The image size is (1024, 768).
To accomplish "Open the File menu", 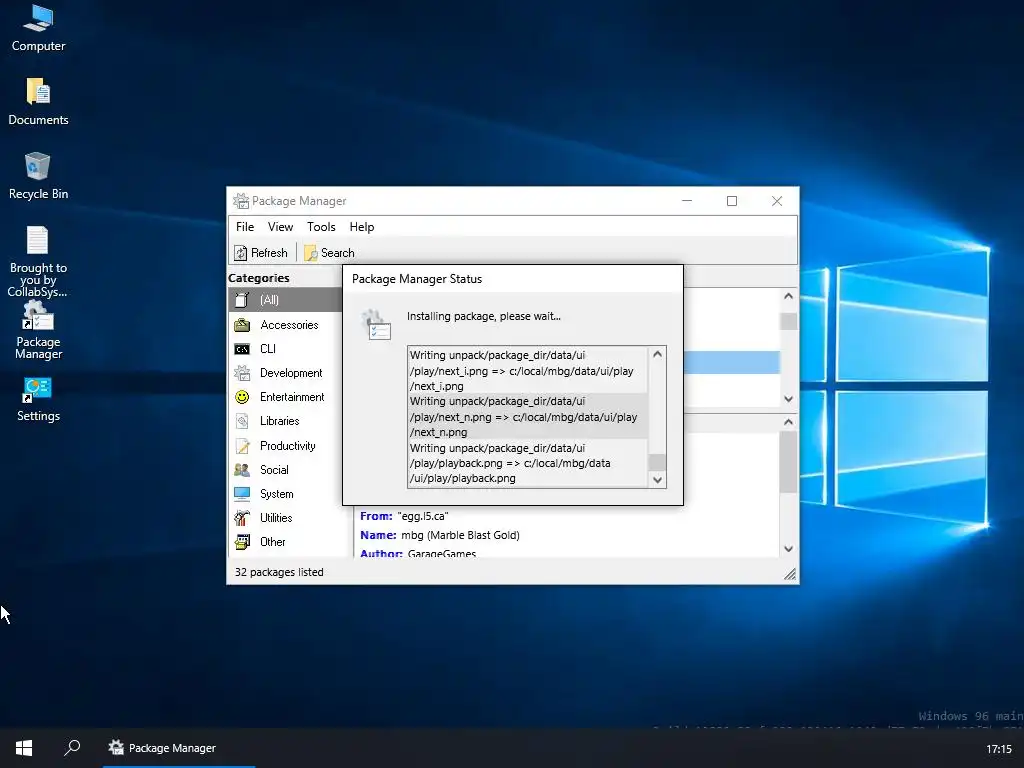I will [245, 227].
